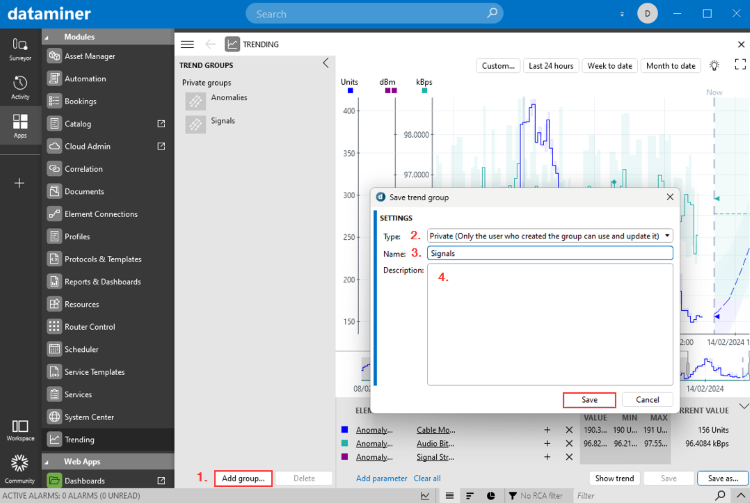This screenshot has width=750, height=503.
Task: Click the plus icon in sidebar
Action: pos(19,183)
